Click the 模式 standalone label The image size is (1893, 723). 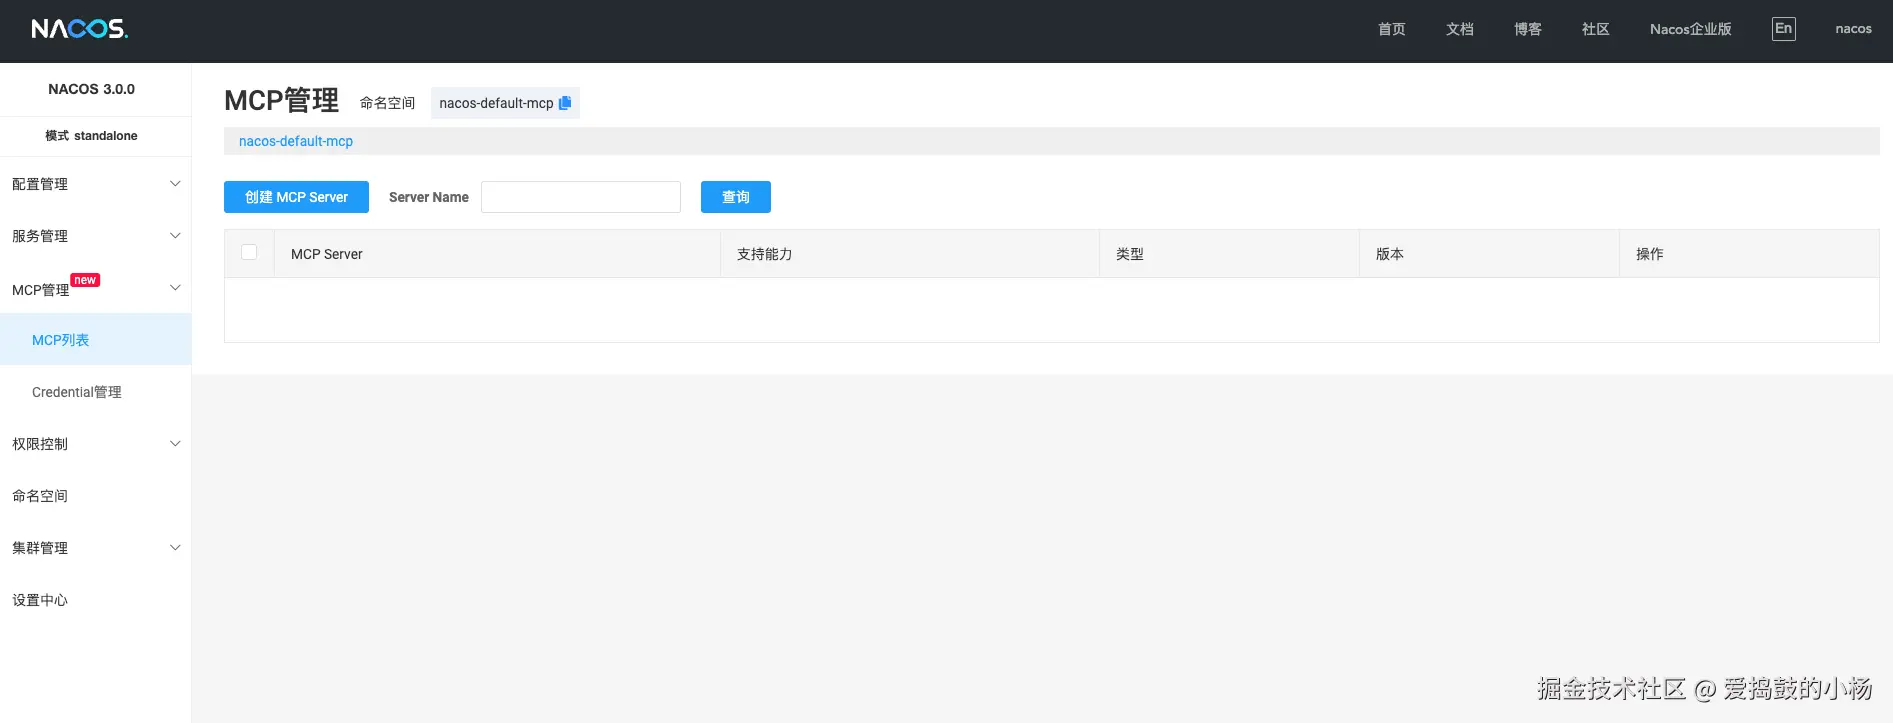[x=91, y=136]
